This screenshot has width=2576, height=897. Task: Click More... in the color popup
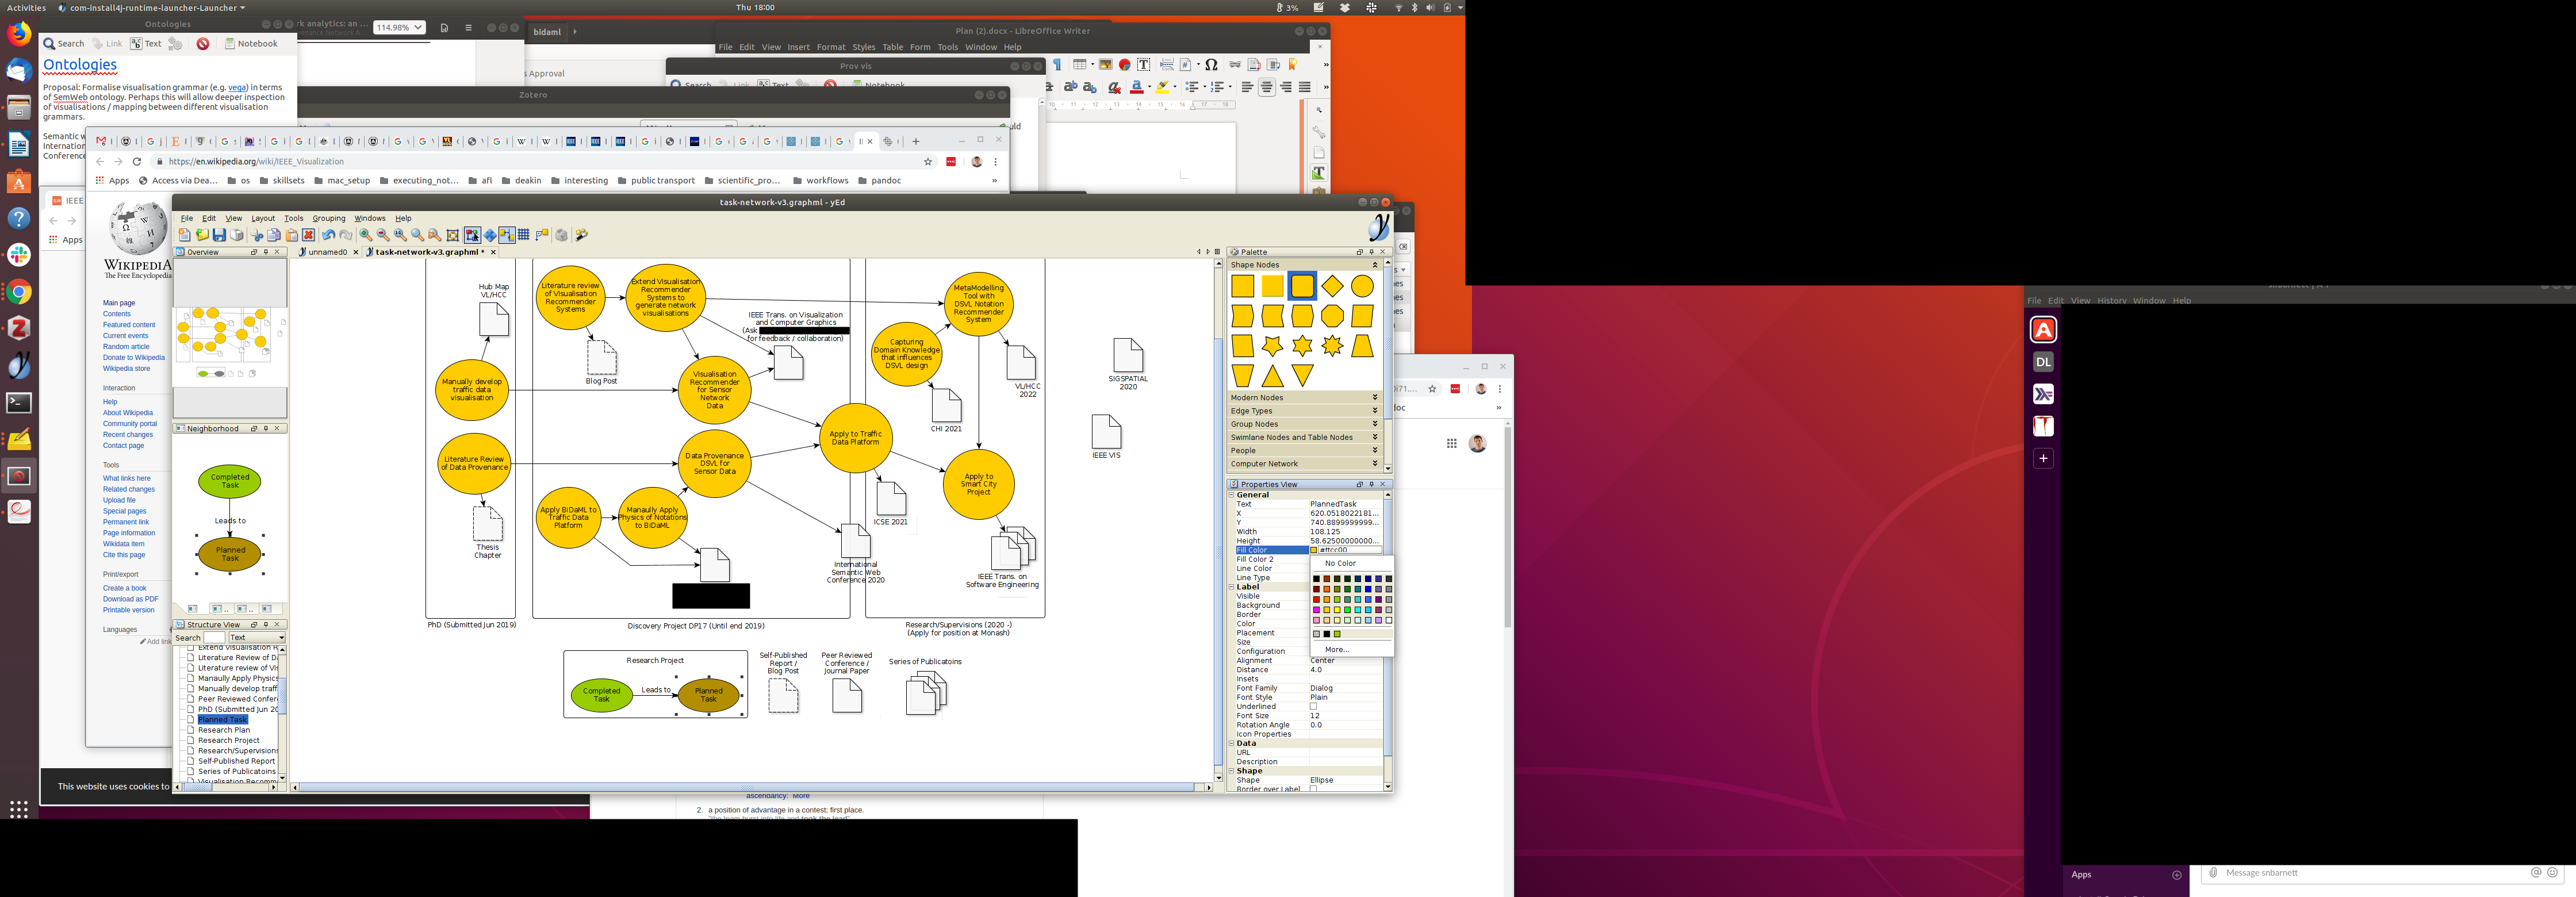click(1337, 649)
